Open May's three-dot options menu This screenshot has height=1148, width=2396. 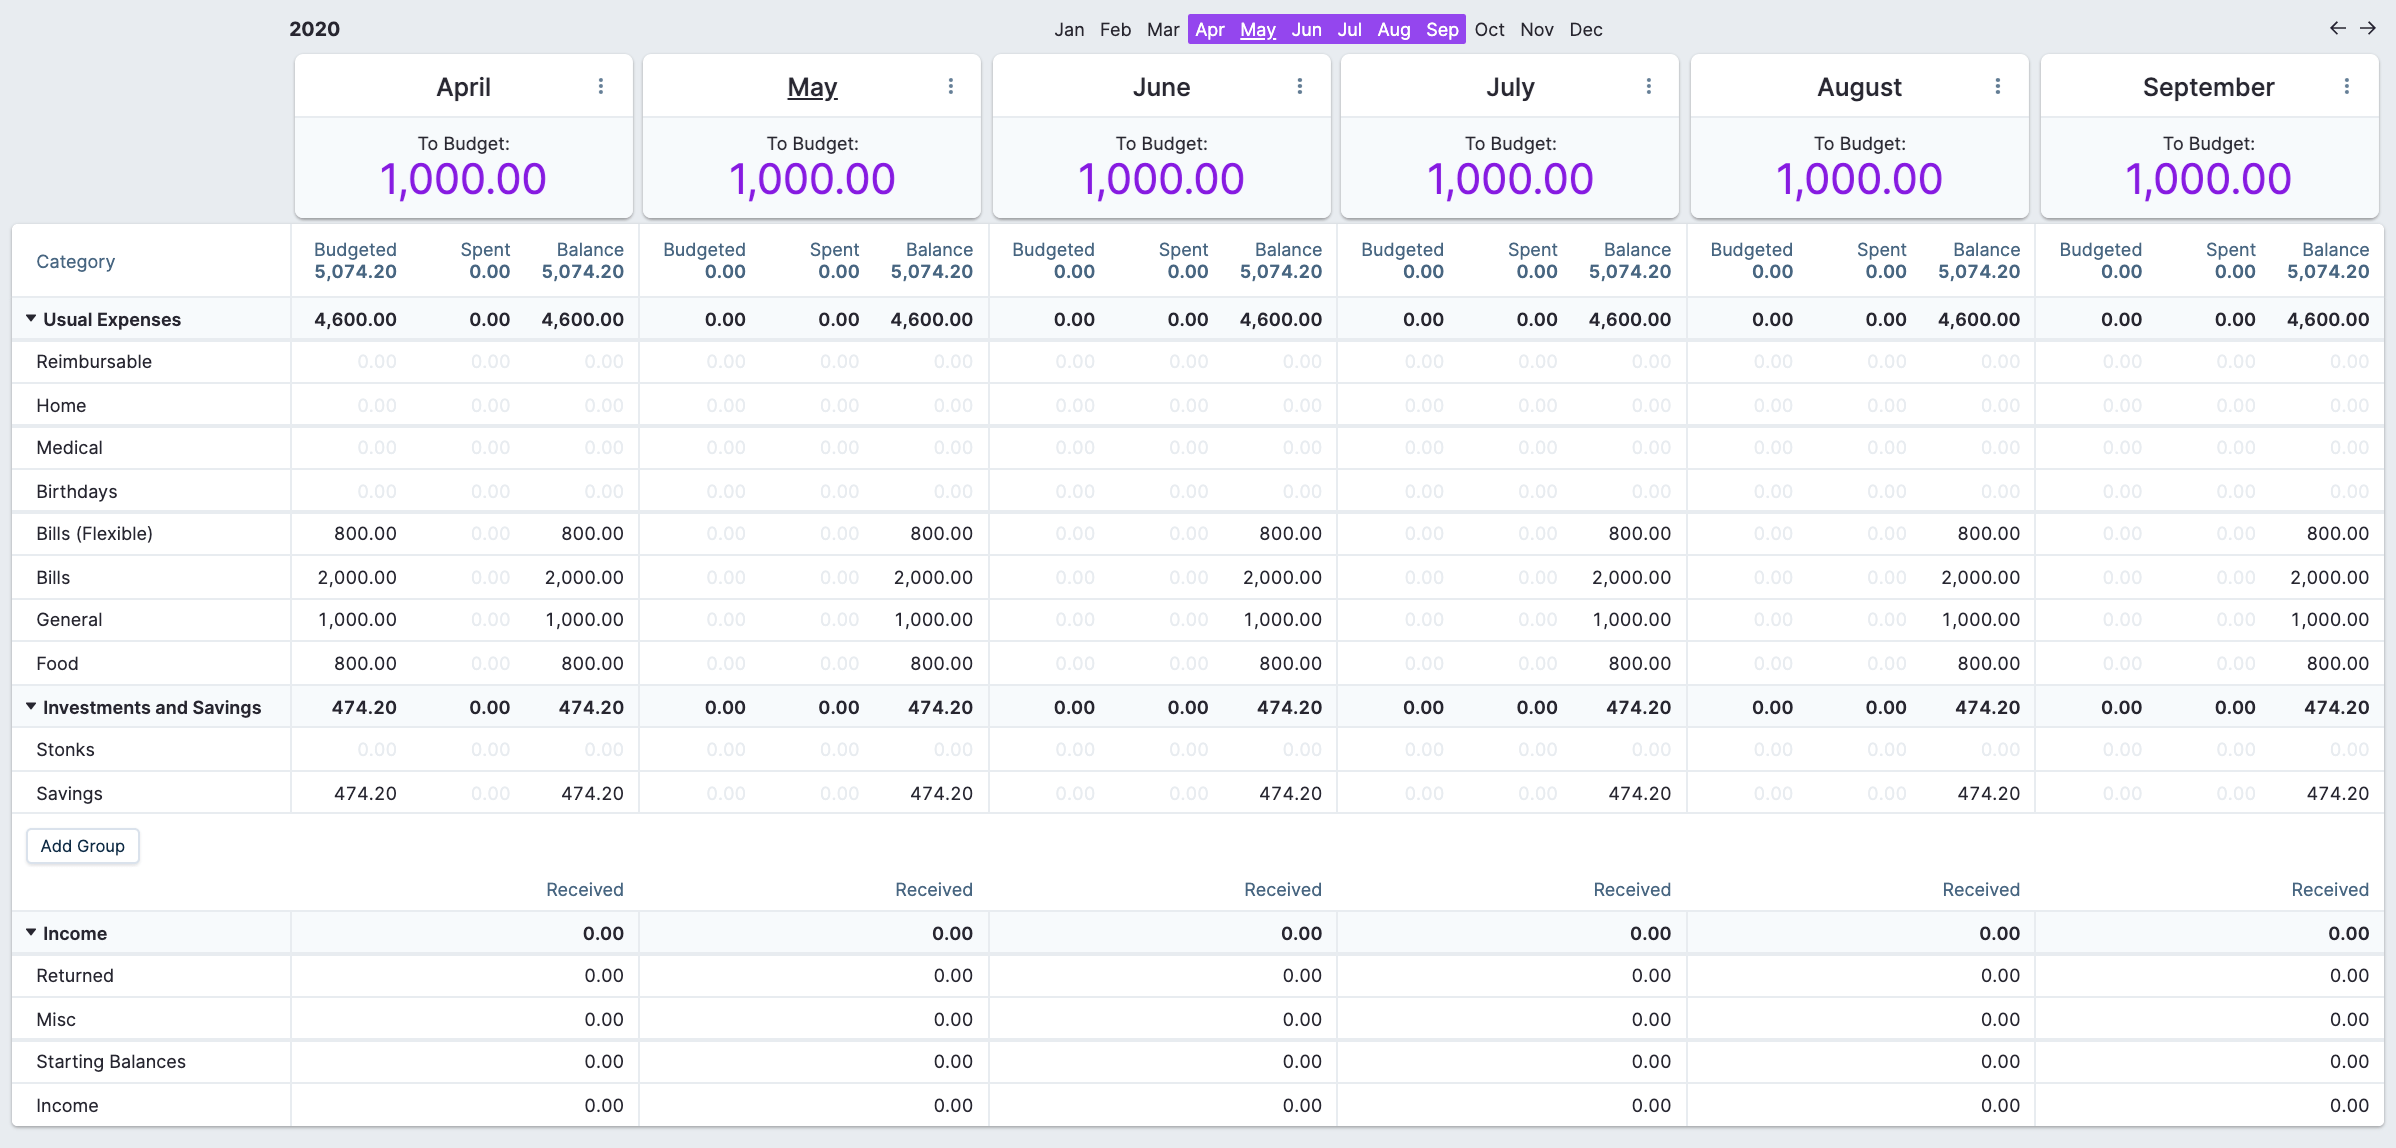(x=950, y=87)
